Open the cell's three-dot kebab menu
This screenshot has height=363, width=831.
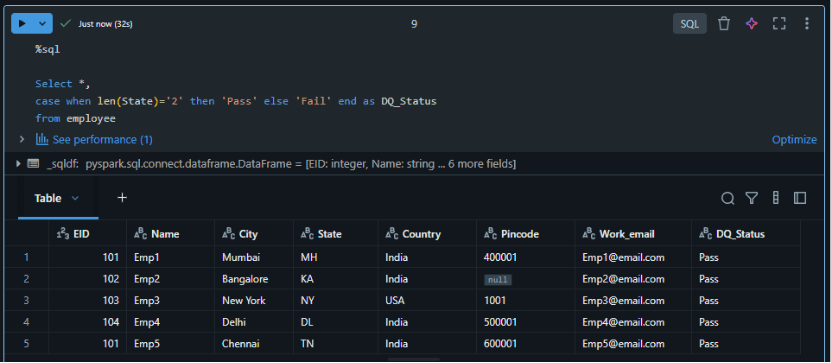click(x=807, y=23)
